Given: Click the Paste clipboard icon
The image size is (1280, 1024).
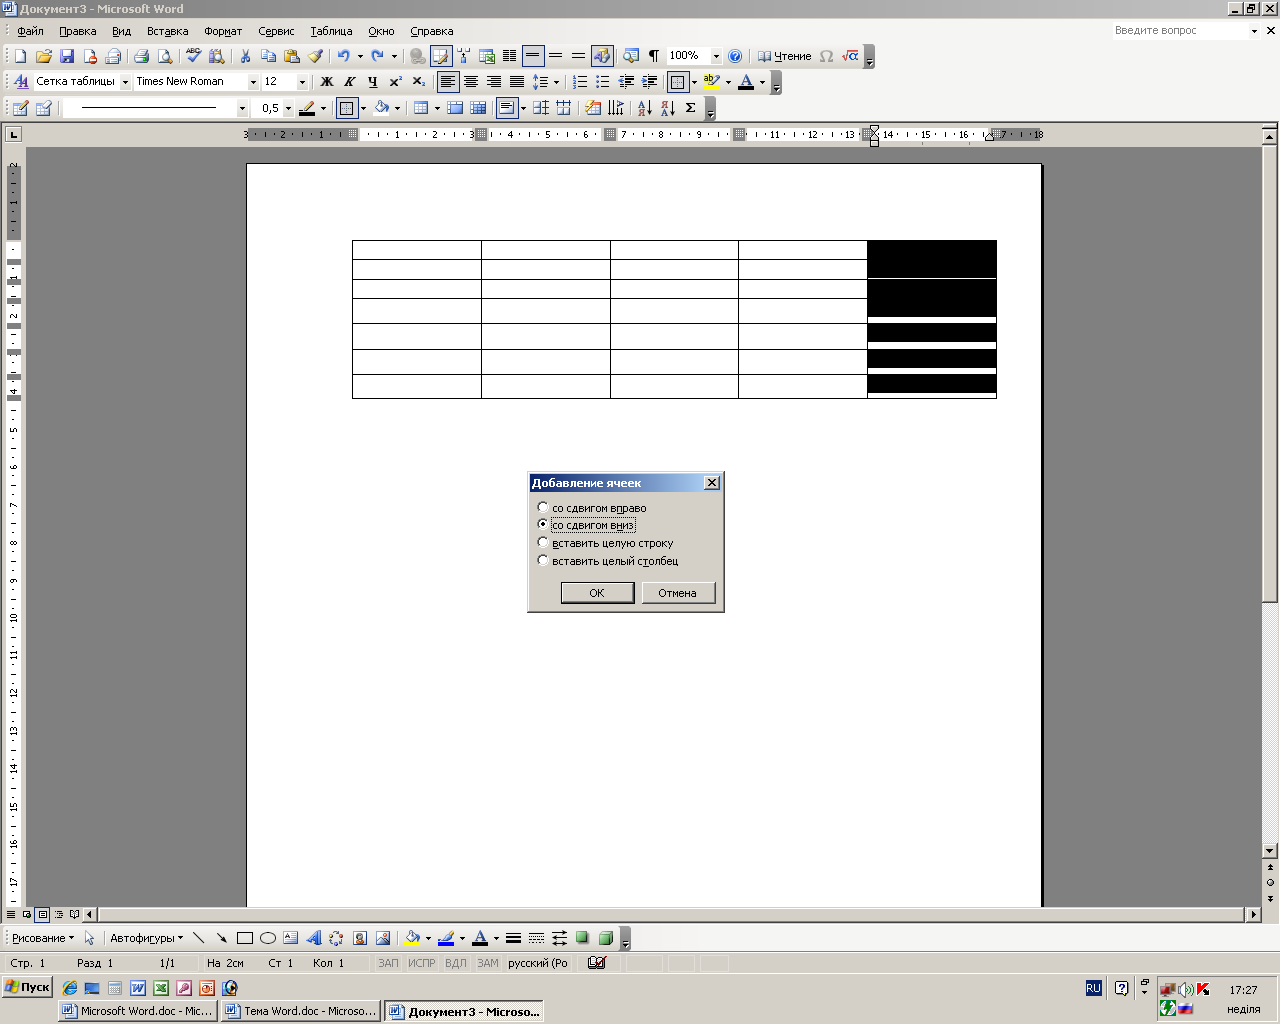Looking at the screenshot, I should [292, 56].
